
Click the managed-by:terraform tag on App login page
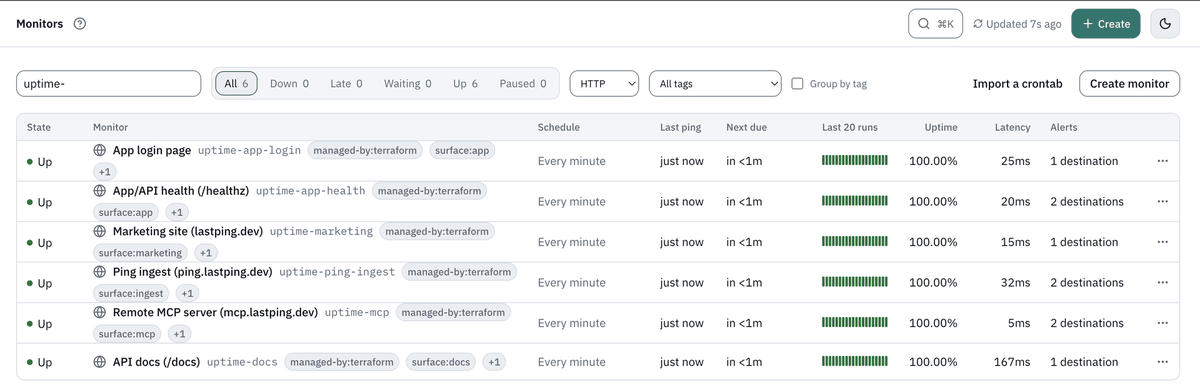(x=364, y=151)
